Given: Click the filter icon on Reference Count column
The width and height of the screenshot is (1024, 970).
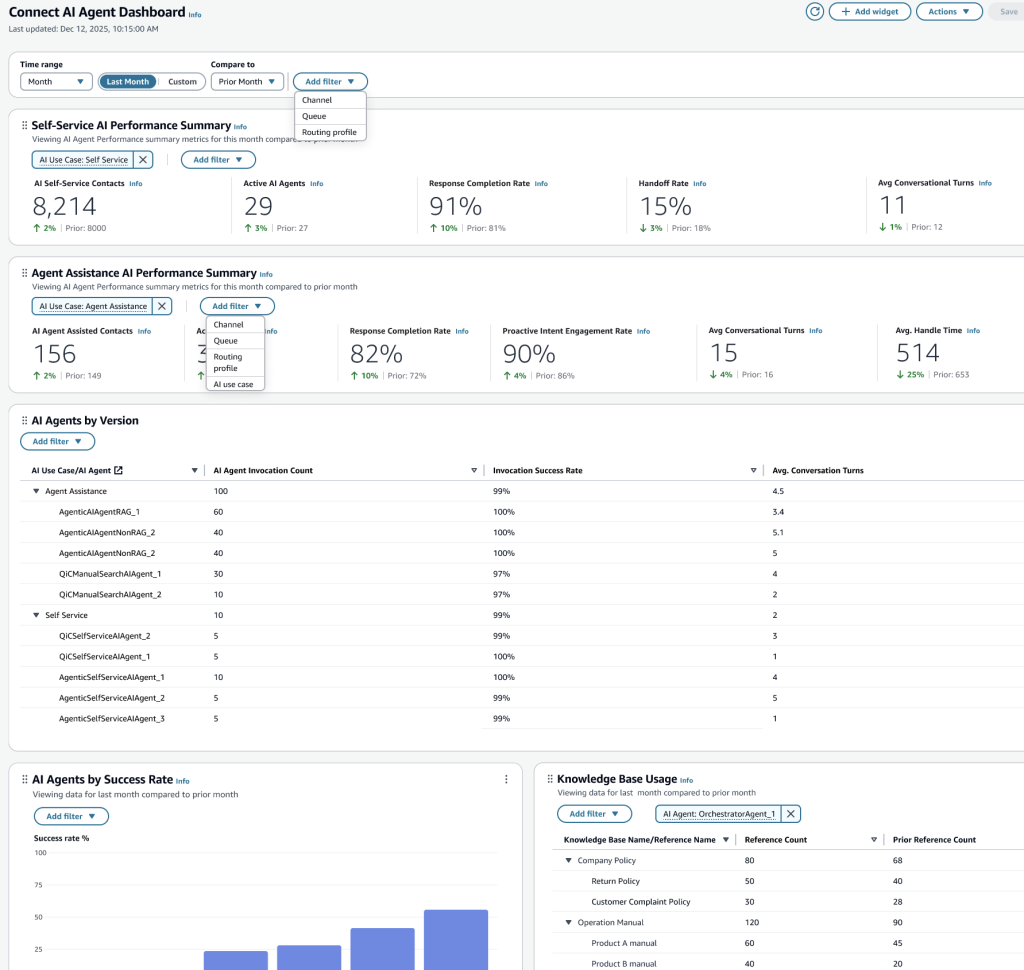Looking at the screenshot, I should point(873,839).
